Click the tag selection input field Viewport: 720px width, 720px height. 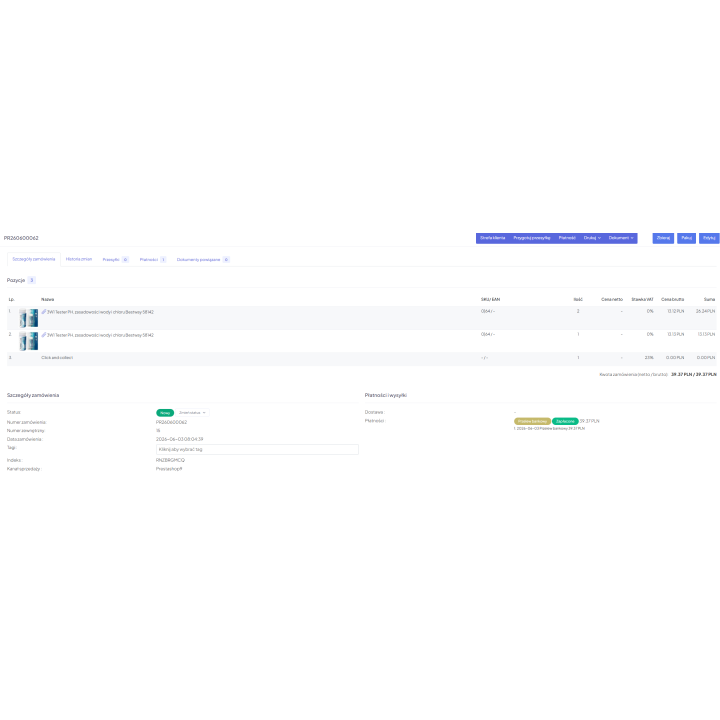click(257, 450)
